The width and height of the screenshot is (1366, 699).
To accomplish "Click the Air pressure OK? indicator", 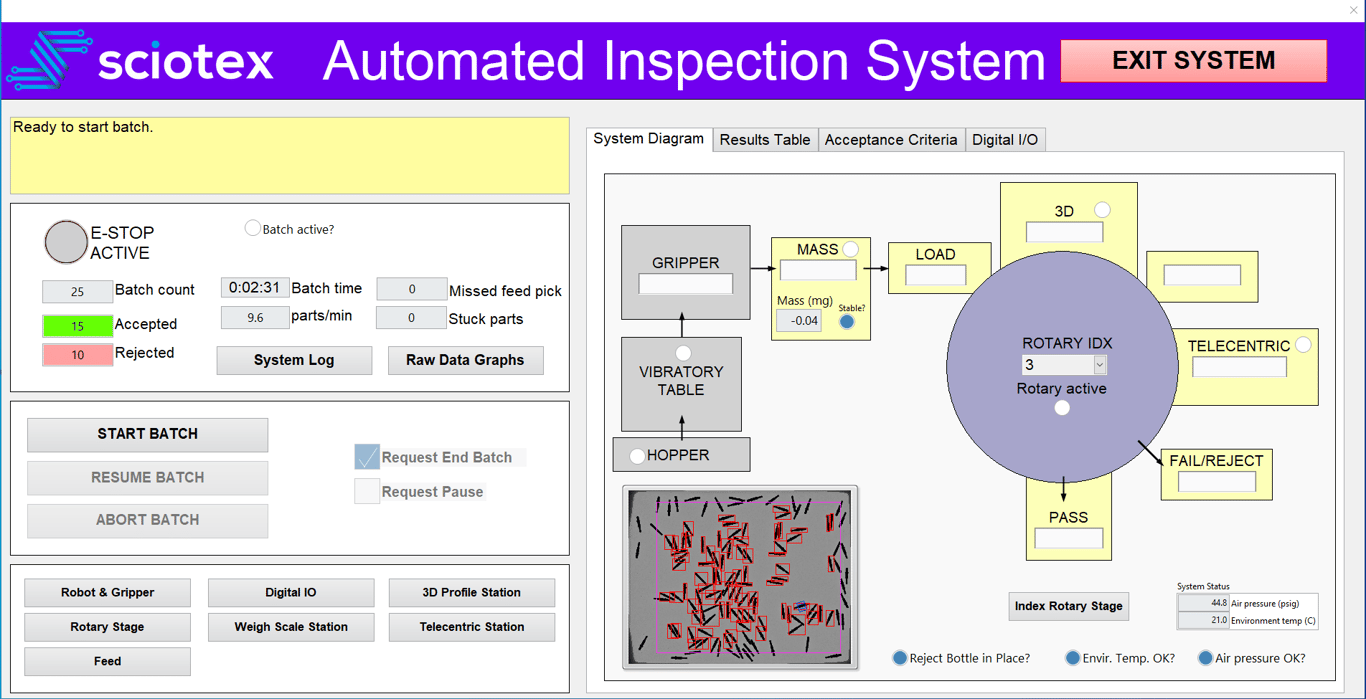I will pyautogui.click(x=1205, y=658).
